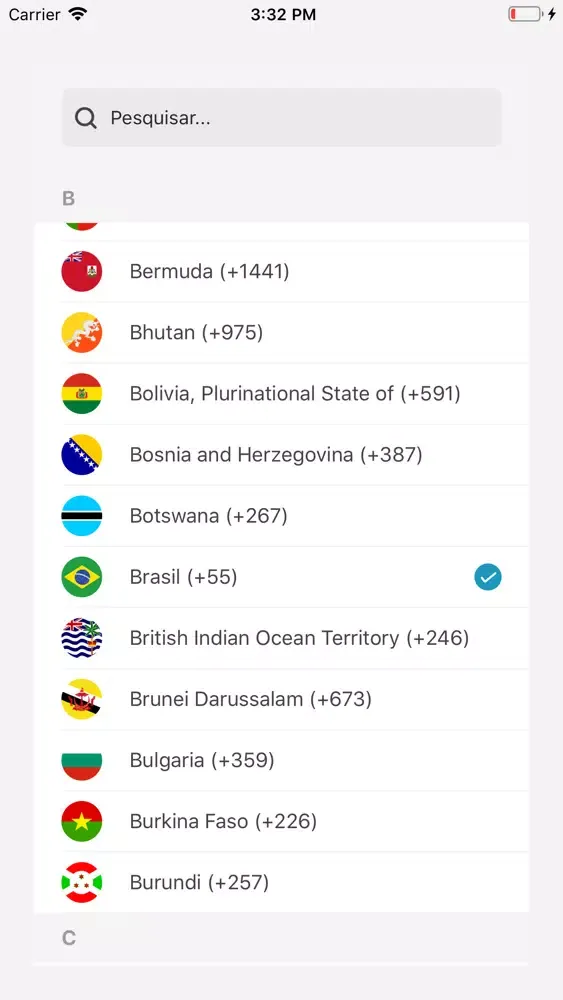This screenshot has width=563, height=1000.
Task: Tap the Bhutan flag icon
Action: click(82, 332)
